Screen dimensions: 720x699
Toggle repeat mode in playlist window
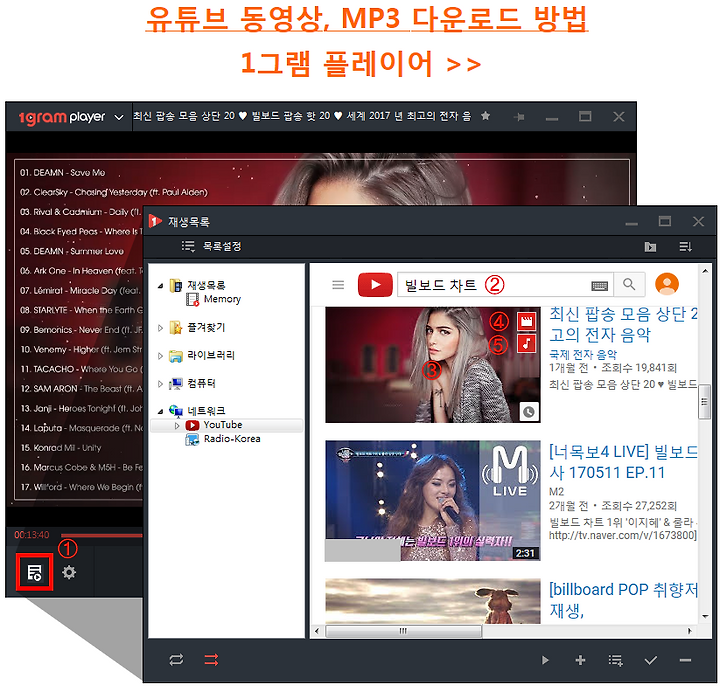pos(176,660)
